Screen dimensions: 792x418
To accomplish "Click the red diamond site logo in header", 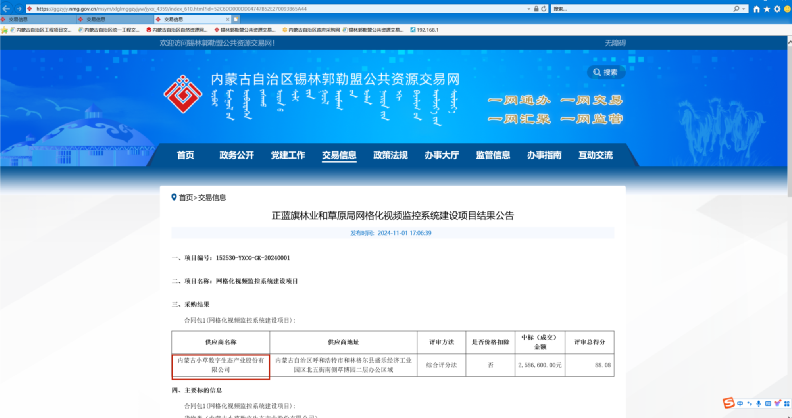I will click(x=182, y=94).
